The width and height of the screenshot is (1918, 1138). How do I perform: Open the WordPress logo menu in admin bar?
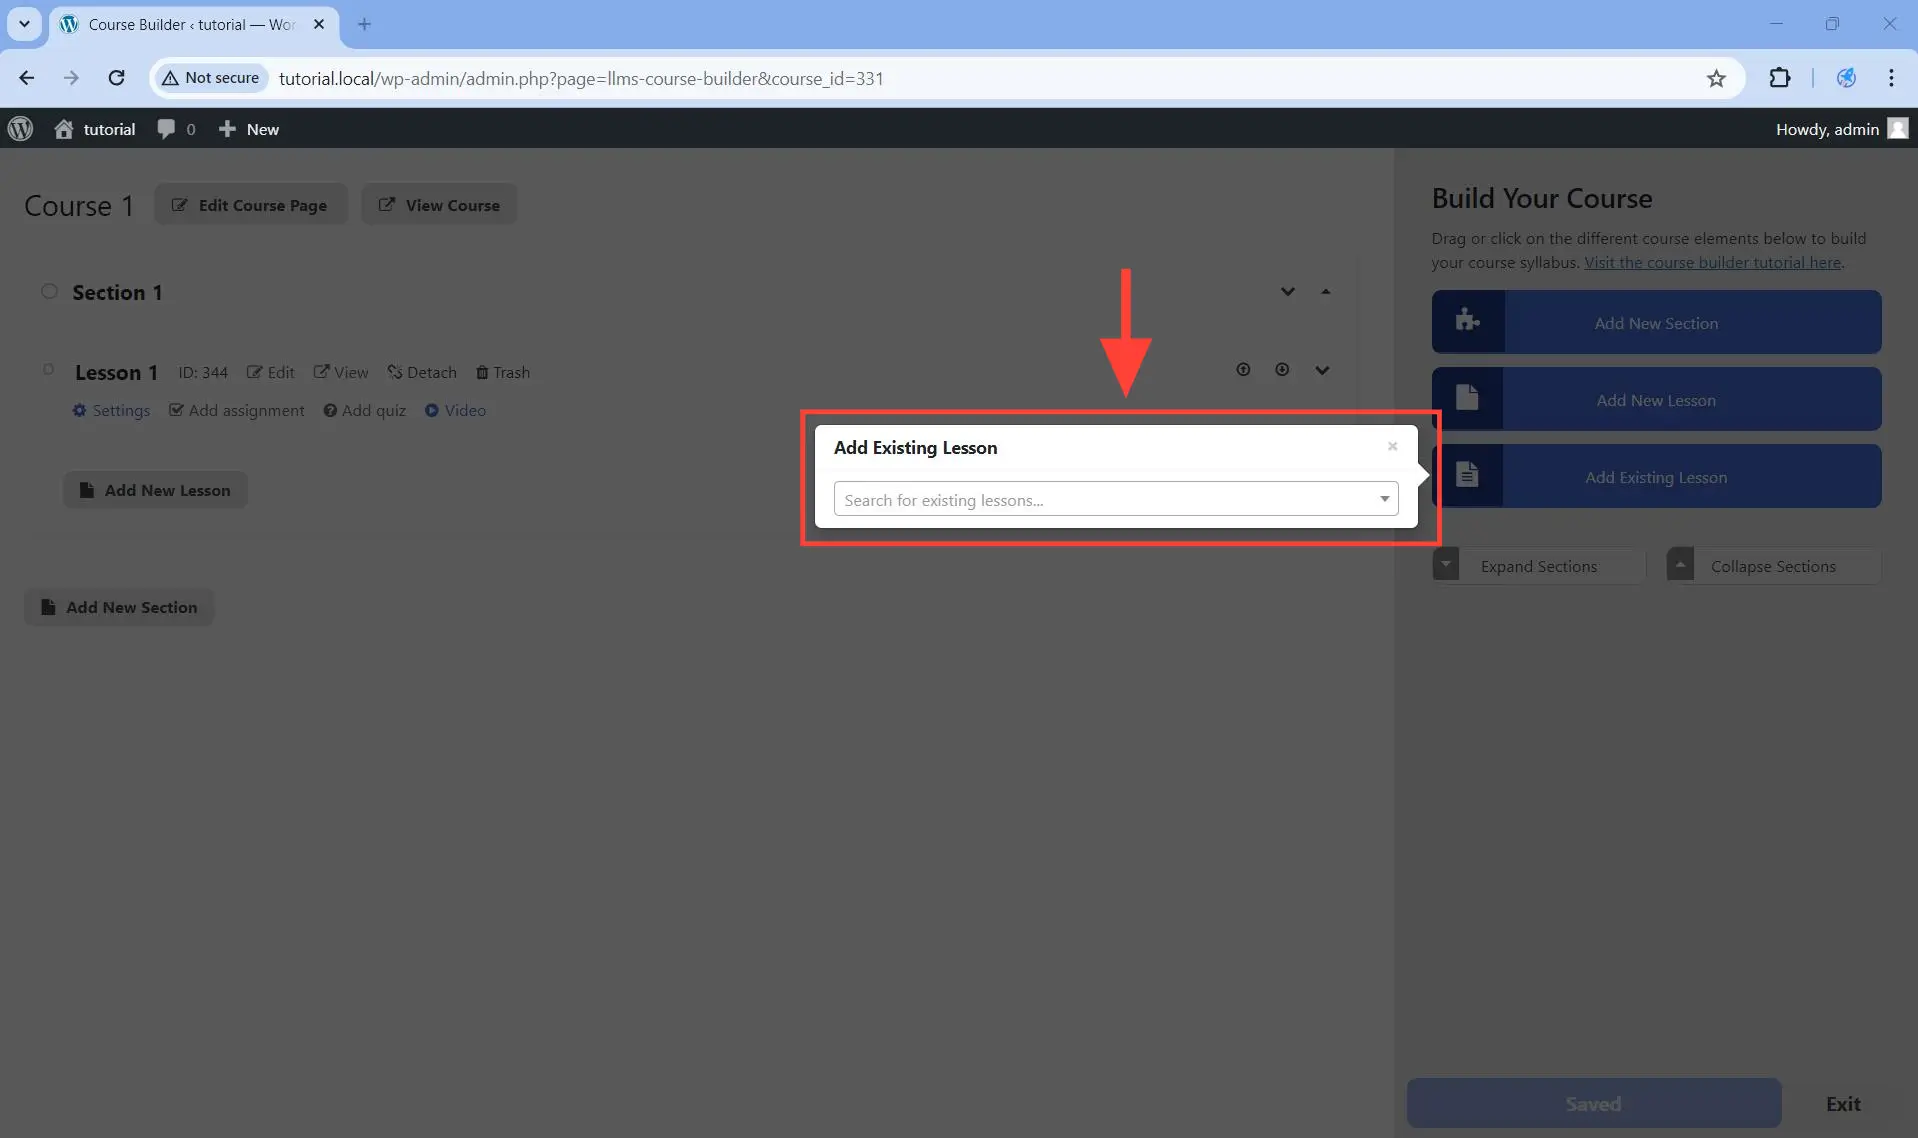pyautogui.click(x=20, y=129)
